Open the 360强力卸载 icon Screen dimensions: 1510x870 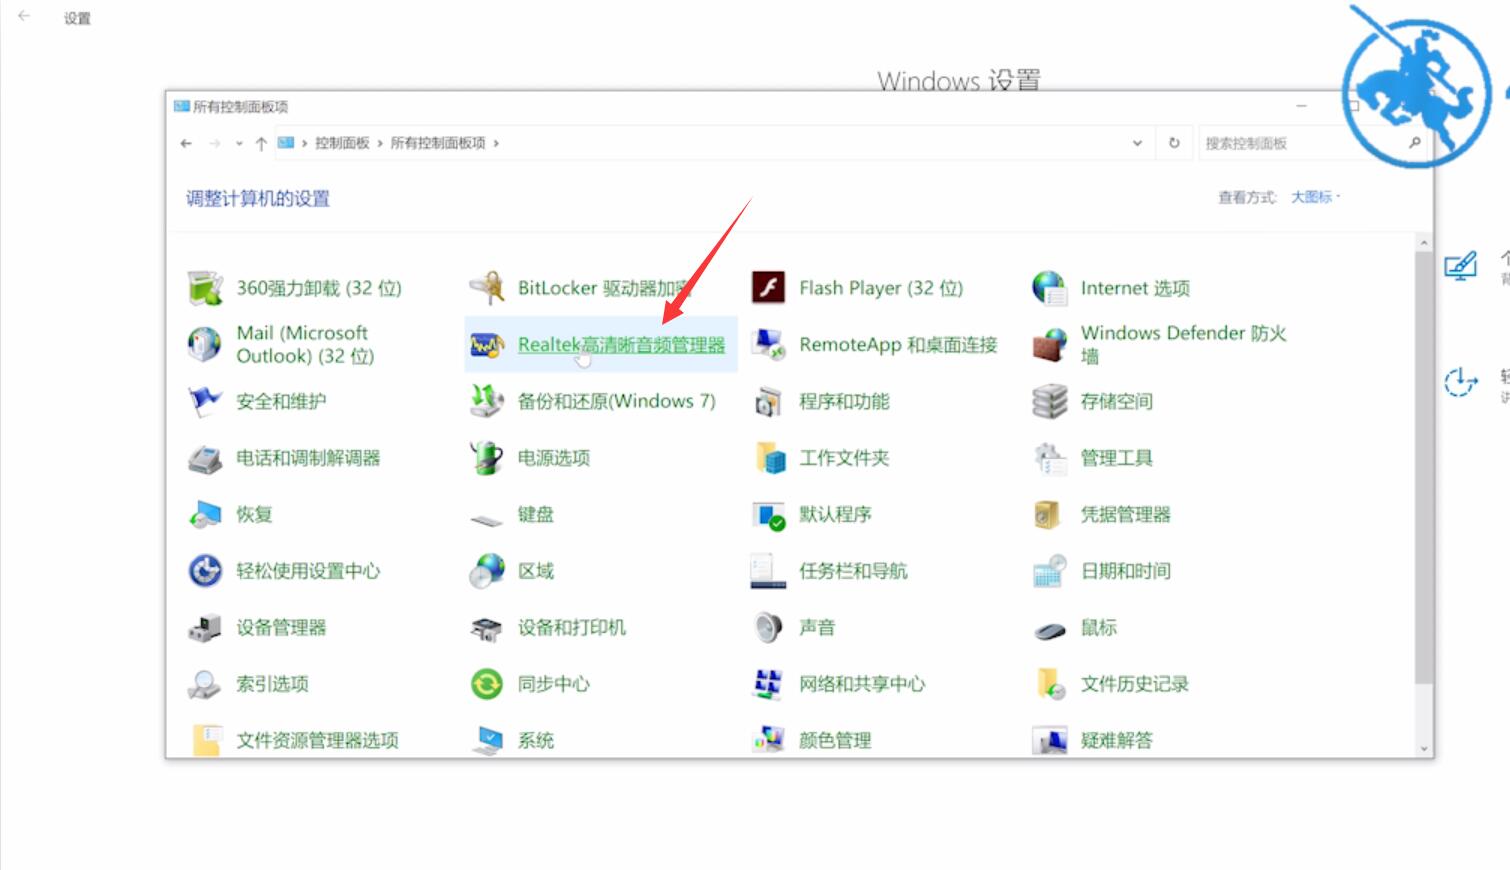205,288
